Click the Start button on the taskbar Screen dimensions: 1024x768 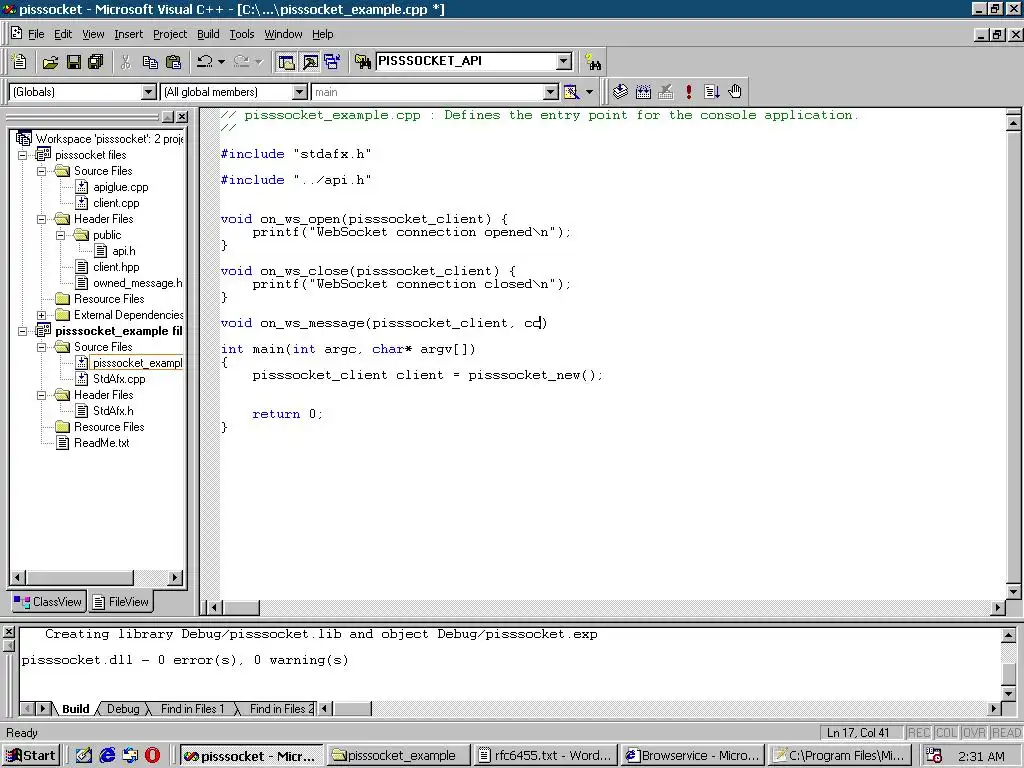click(x=31, y=756)
